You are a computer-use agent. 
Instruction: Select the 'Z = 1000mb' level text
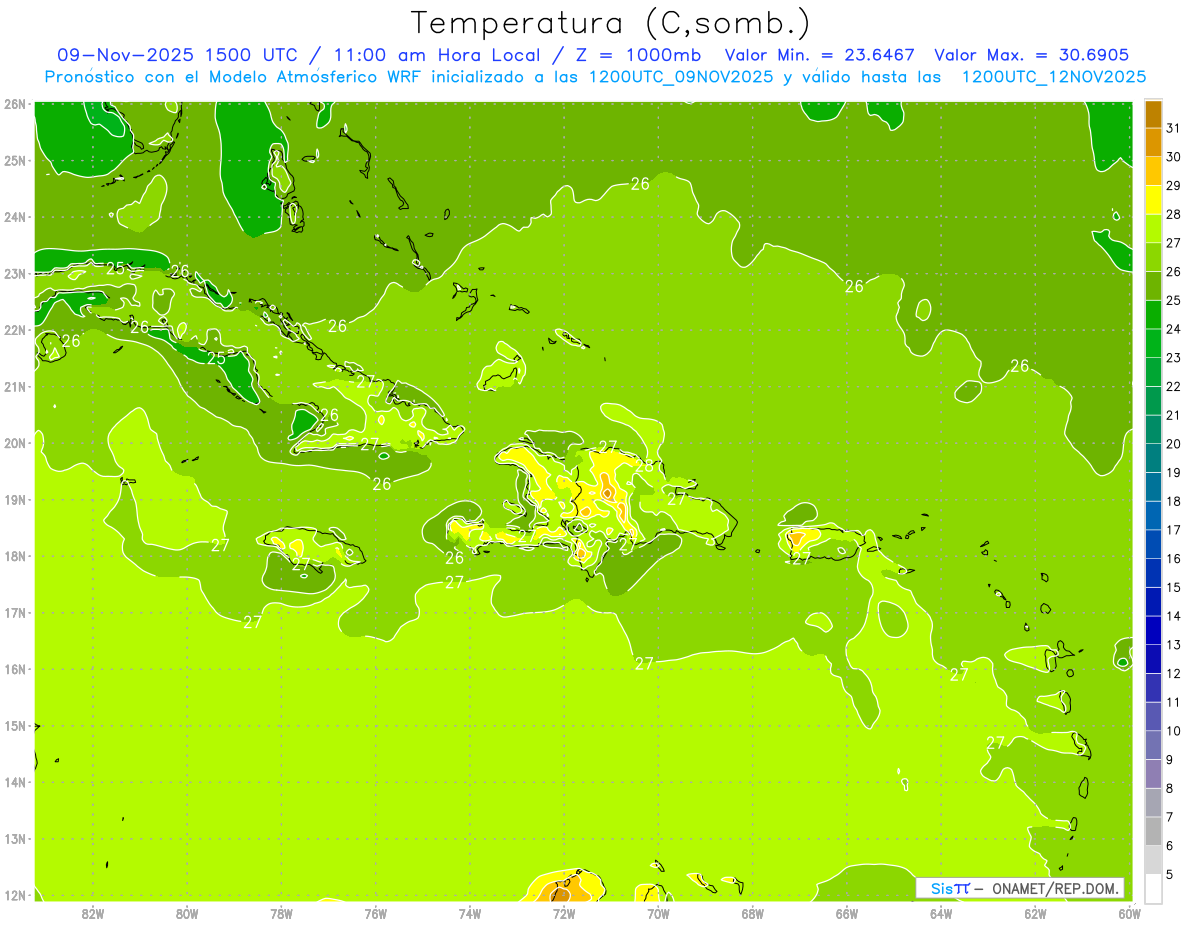click(638, 55)
